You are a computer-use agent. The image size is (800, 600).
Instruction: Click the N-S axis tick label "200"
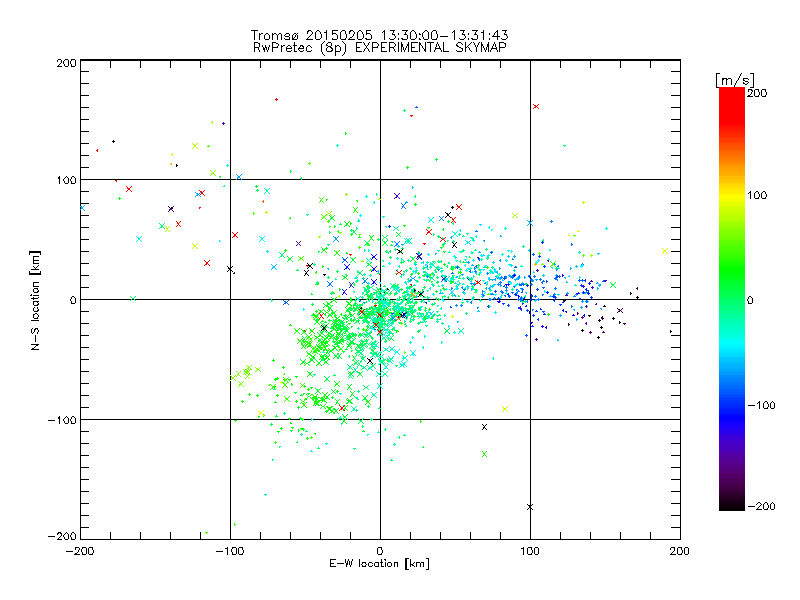click(x=66, y=63)
